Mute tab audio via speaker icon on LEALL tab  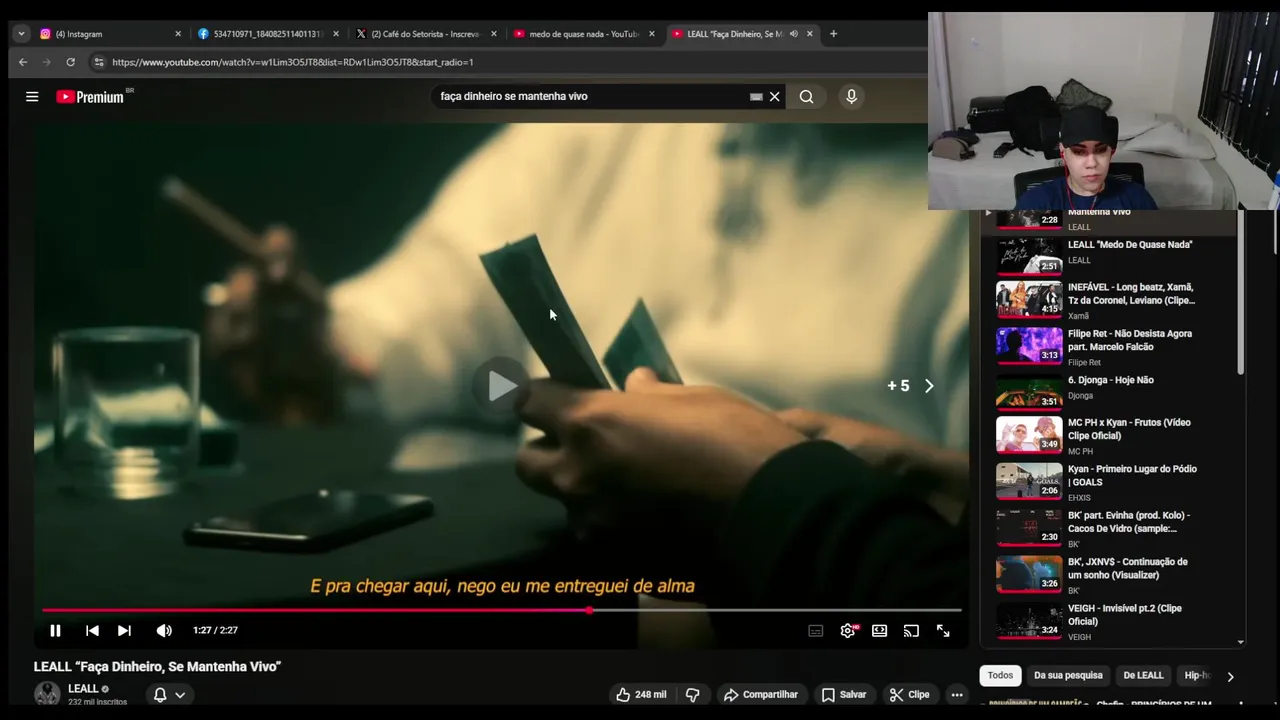pos(793,34)
